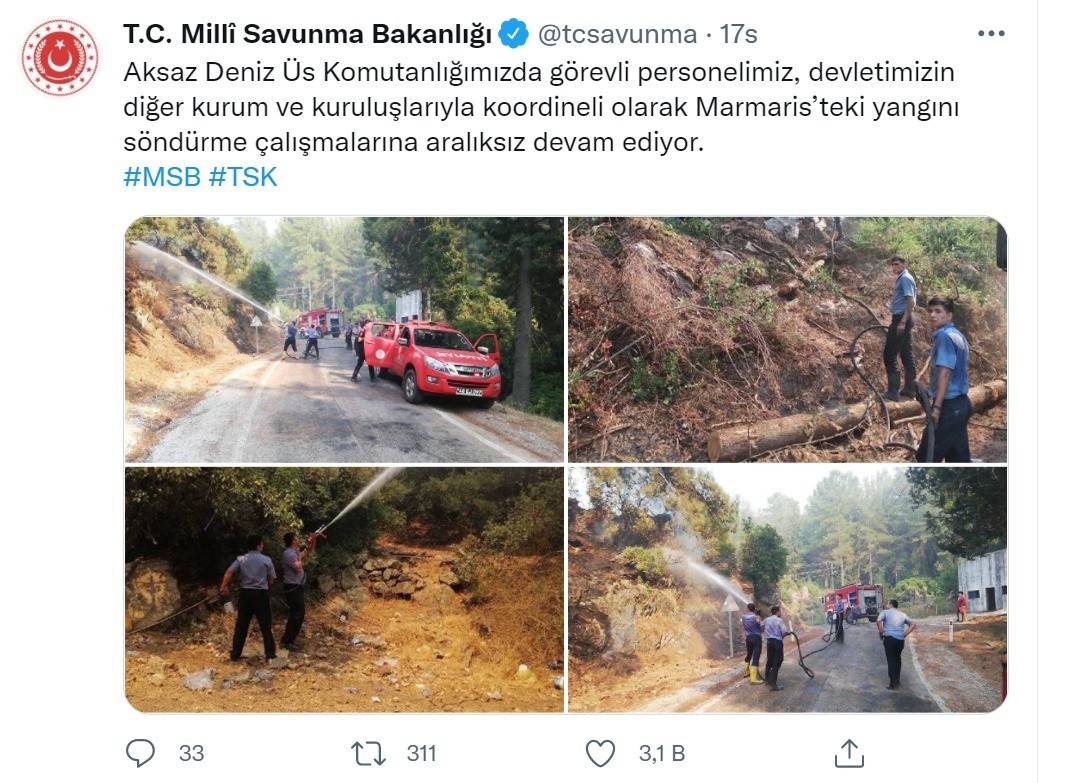View photo of red fire pickup truck

coord(344,340)
